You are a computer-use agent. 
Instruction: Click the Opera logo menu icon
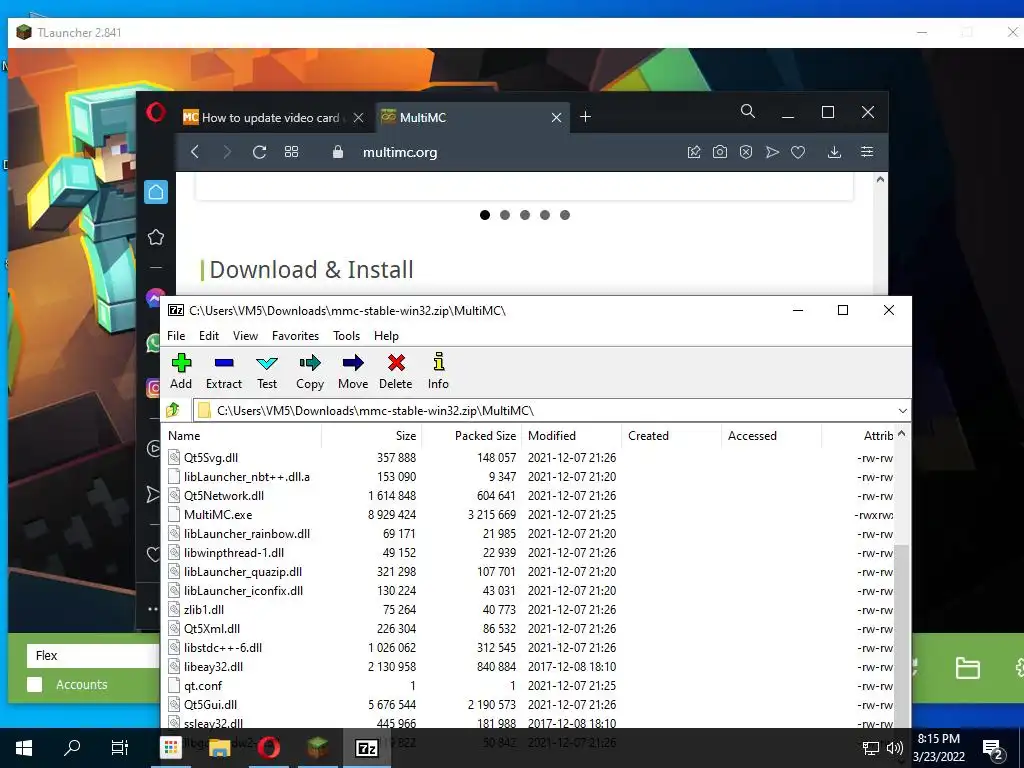[x=156, y=113]
